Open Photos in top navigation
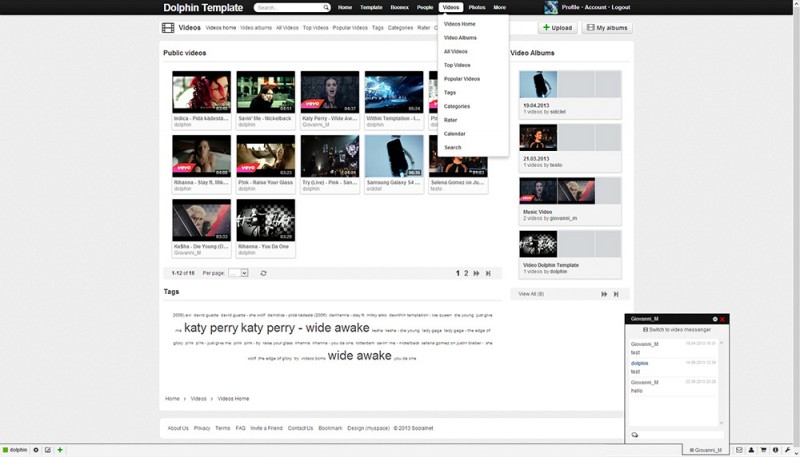This screenshot has height=457, width=800. [x=477, y=7]
